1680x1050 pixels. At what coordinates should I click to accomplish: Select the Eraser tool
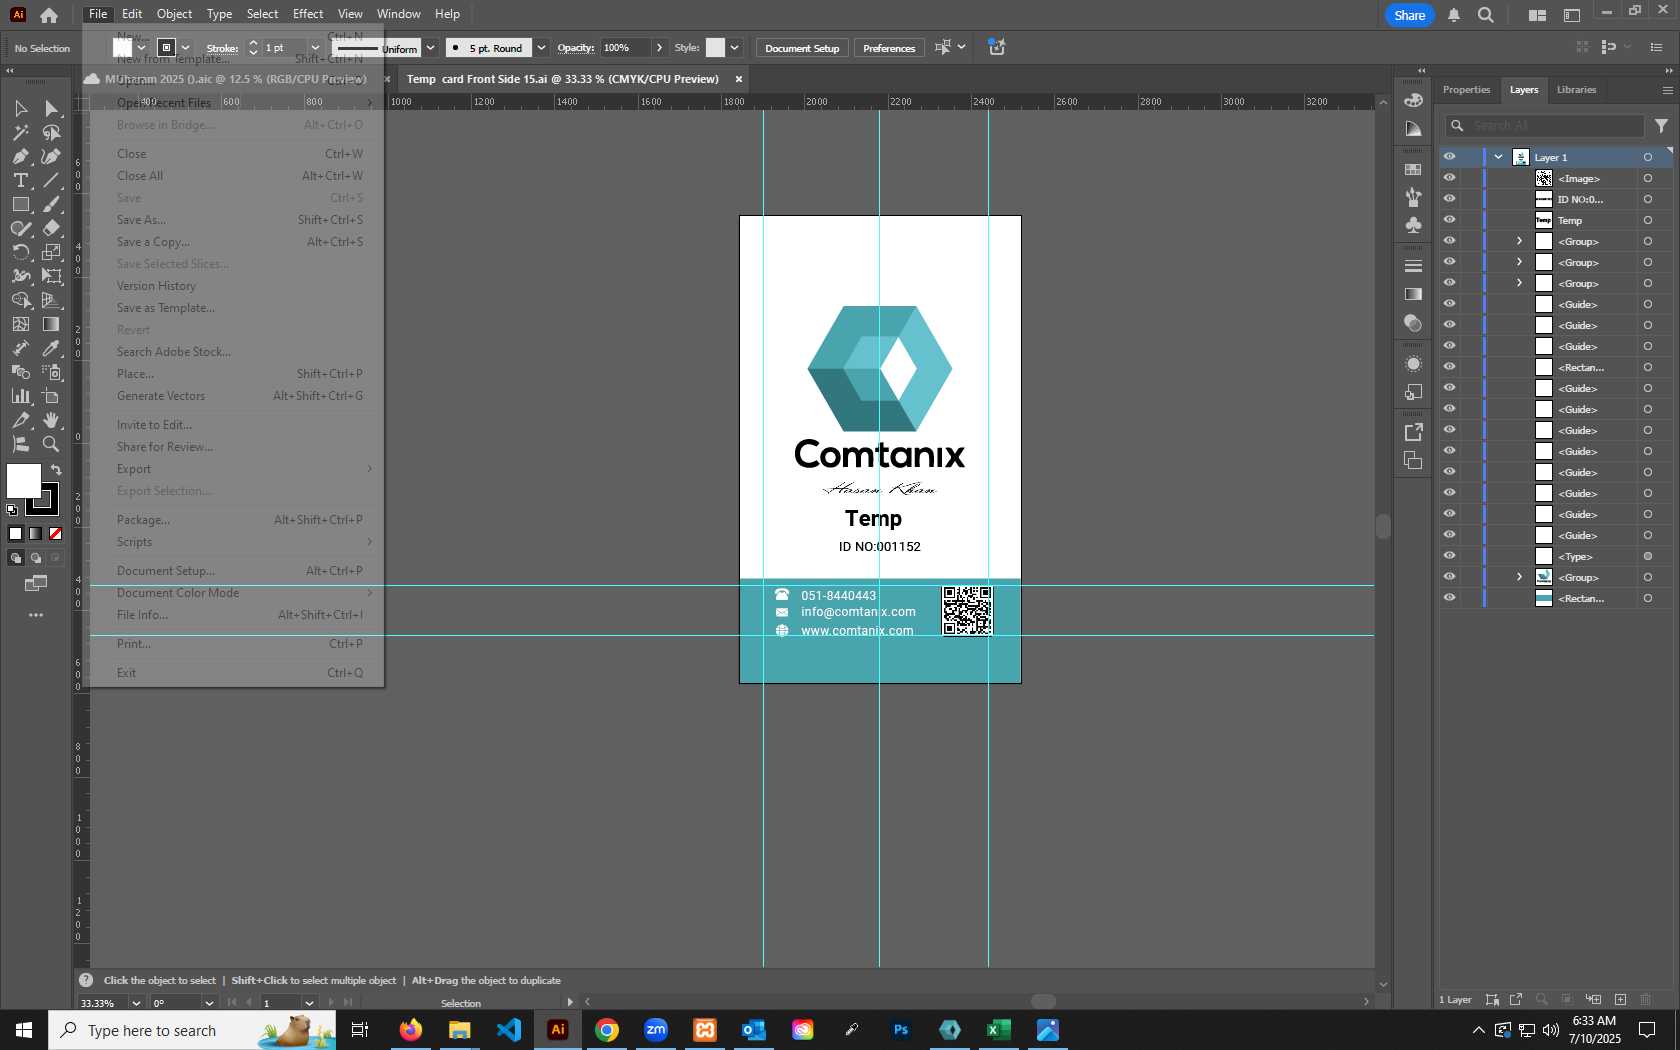(51, 228)
